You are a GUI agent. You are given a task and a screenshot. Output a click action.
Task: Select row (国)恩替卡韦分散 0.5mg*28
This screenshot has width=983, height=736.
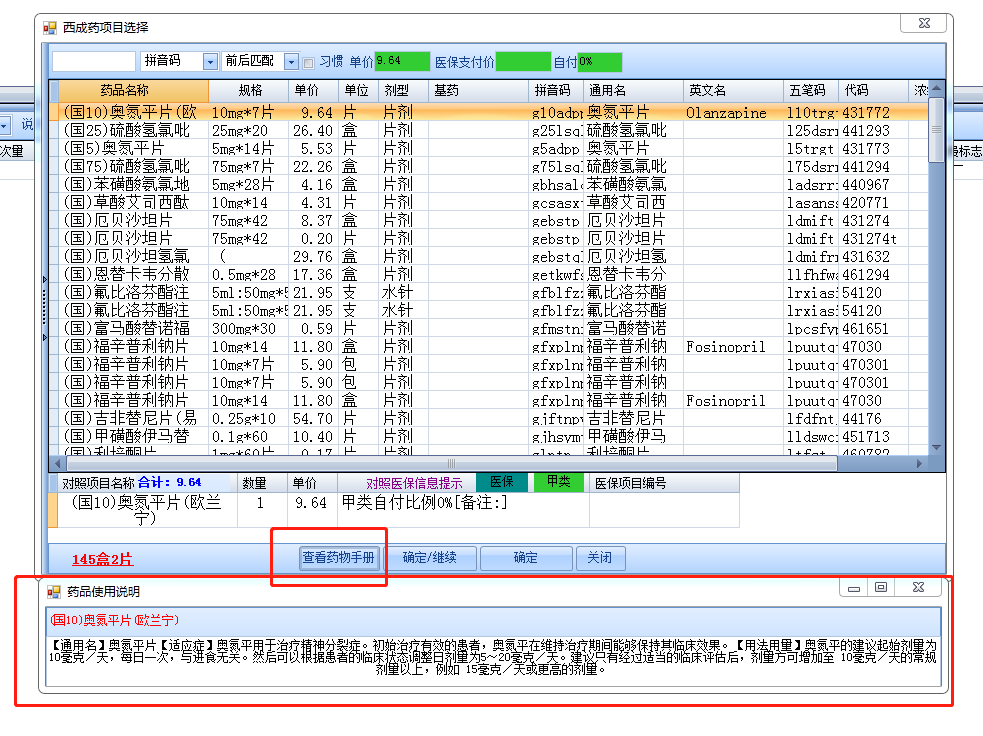488,275
